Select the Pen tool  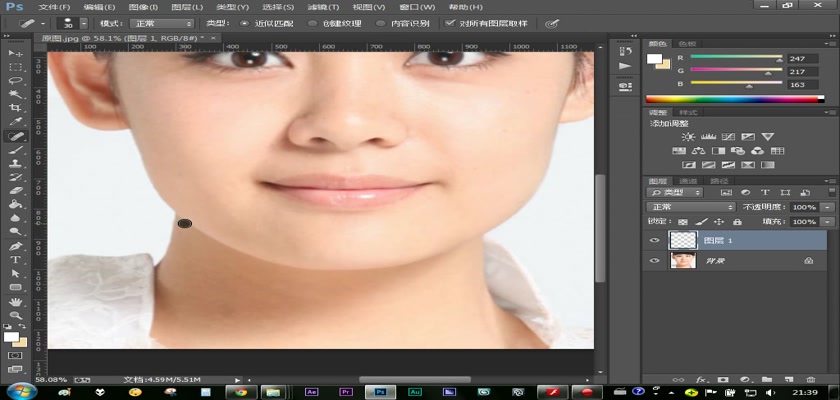point(16,246)
